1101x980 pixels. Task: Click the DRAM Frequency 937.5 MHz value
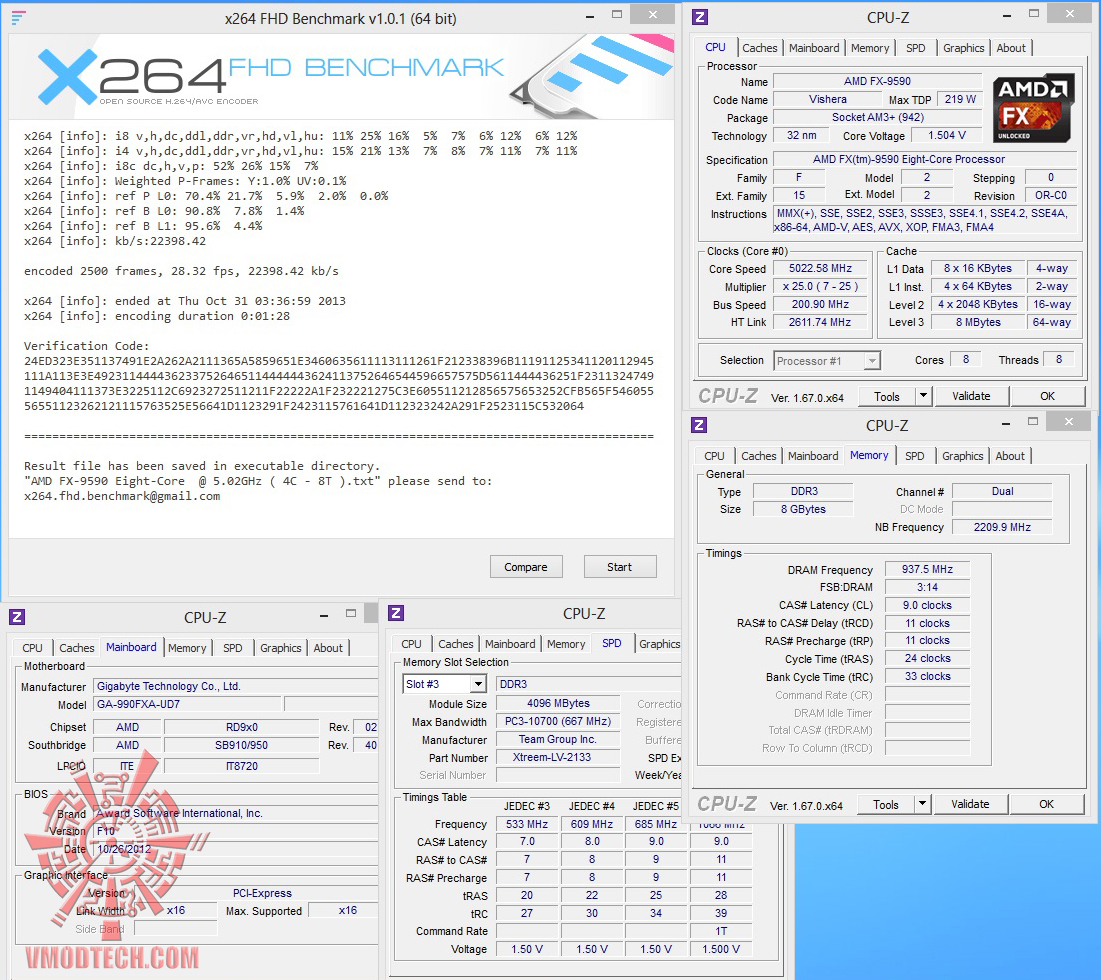point(928,569)
